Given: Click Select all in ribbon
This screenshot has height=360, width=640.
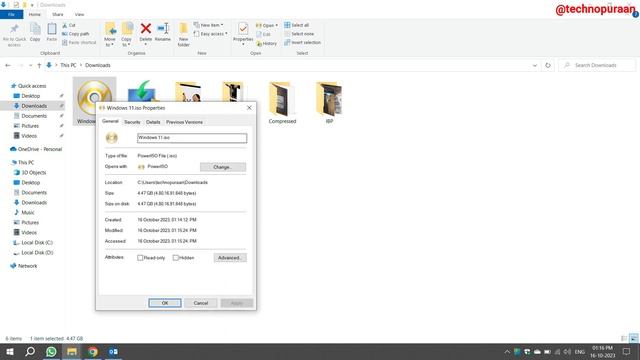Looking at the screenshot, I should click(297, 25).
